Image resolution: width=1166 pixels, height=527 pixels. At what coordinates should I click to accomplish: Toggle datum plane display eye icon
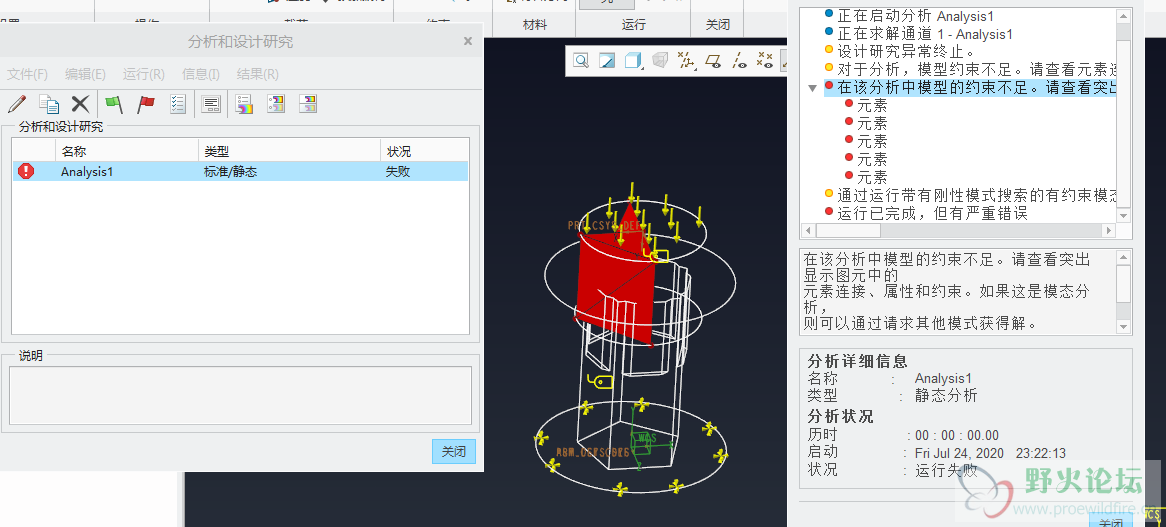712,61
